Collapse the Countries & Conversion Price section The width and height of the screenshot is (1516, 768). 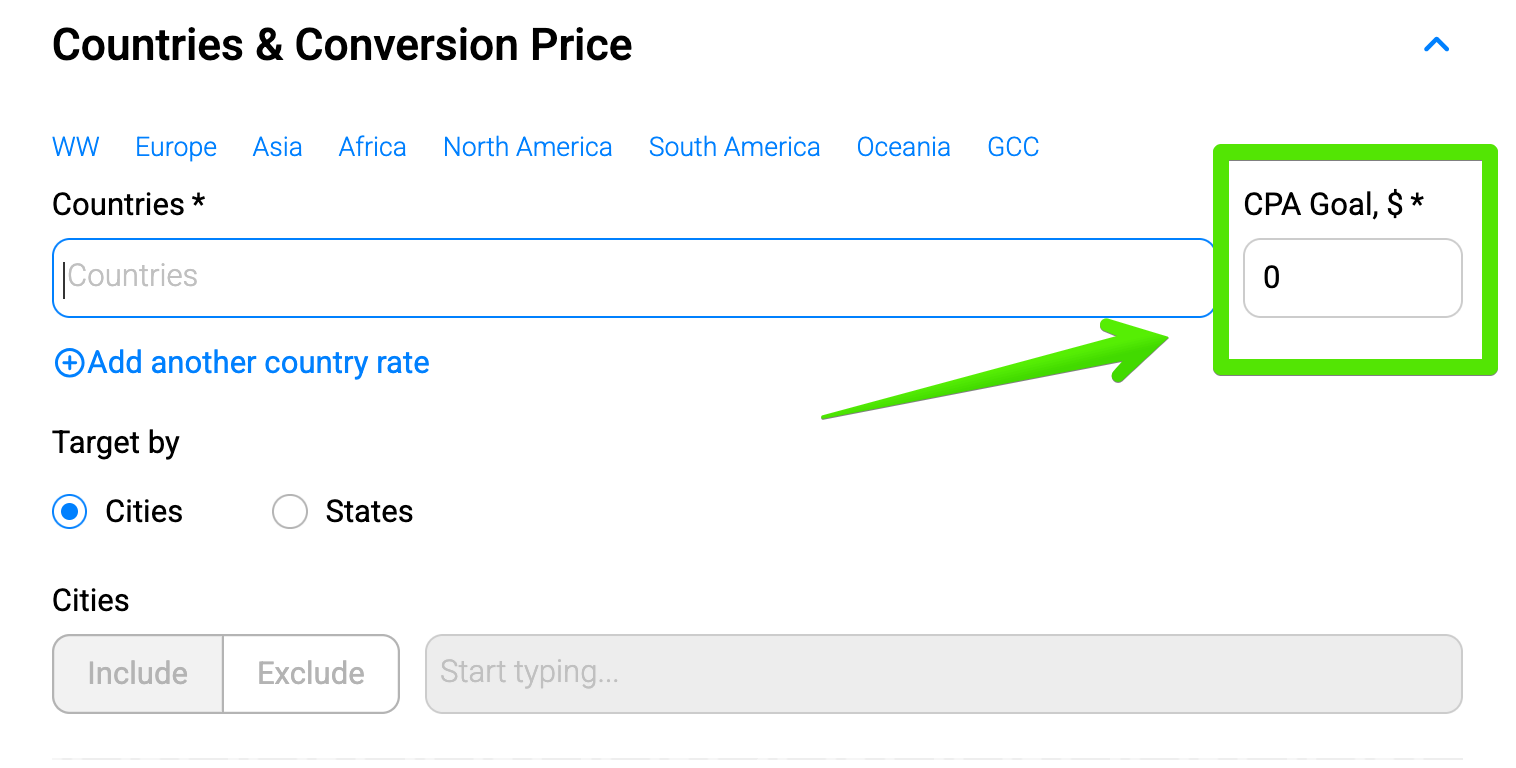pos(1436,45)
